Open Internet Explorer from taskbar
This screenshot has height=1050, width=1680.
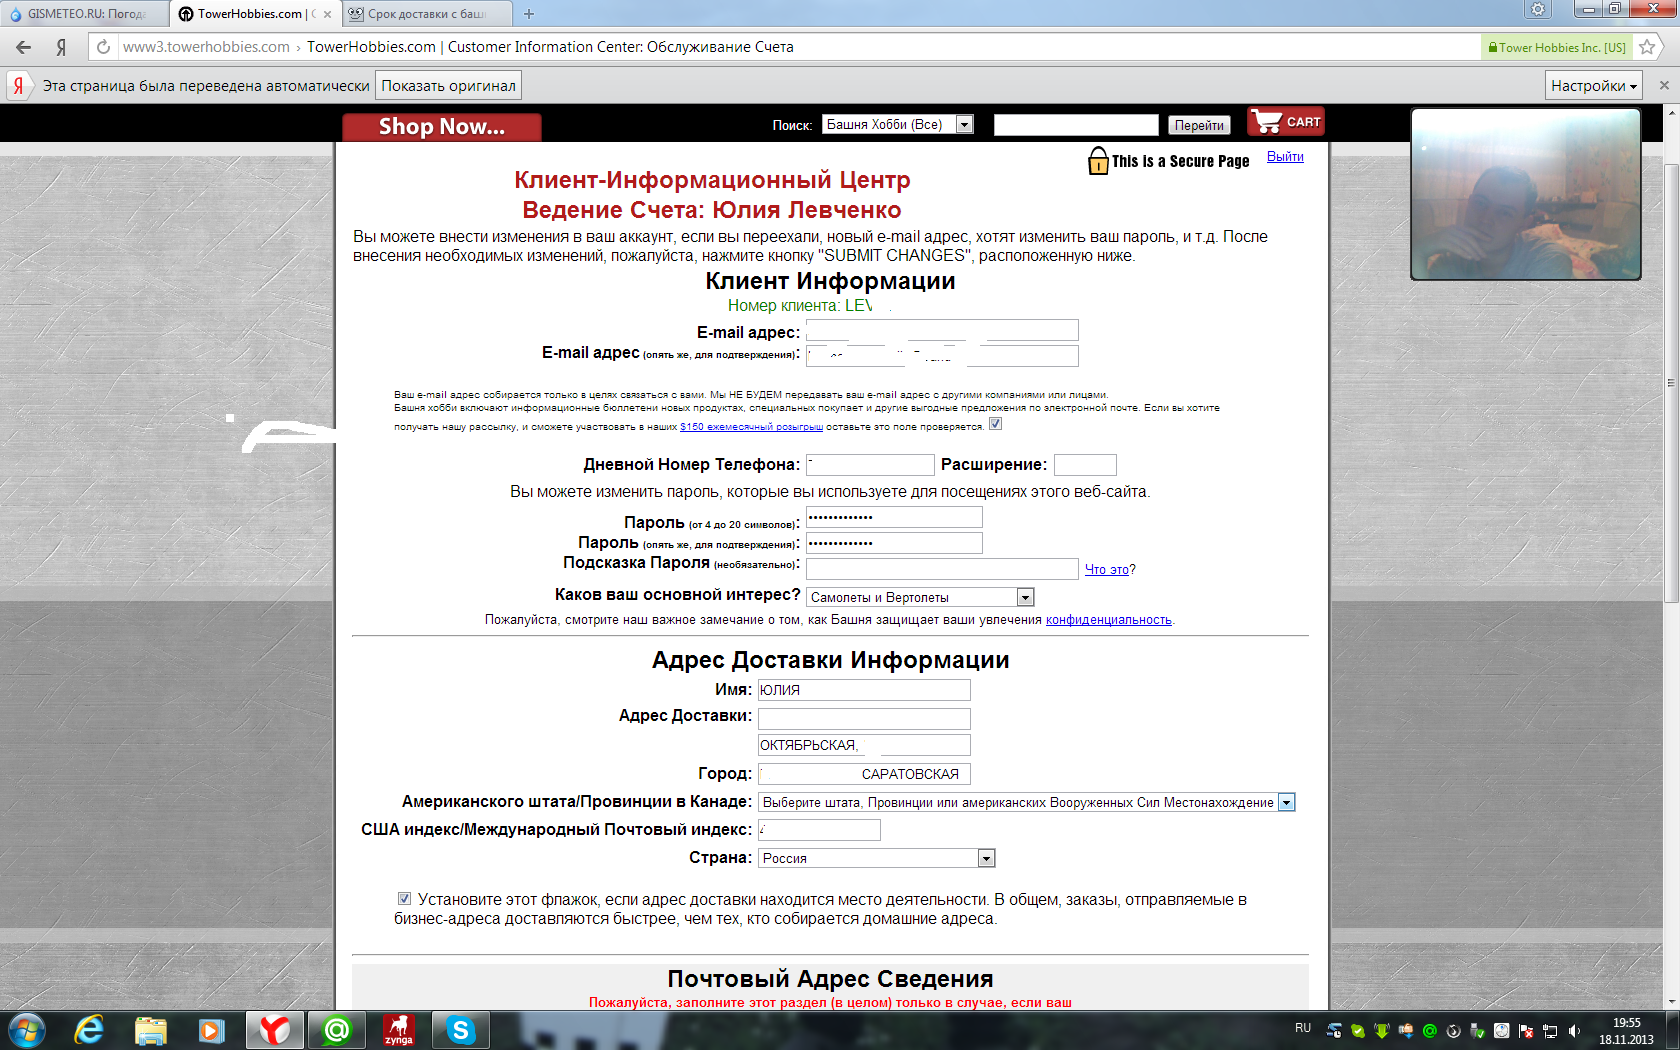[89, 1029]
